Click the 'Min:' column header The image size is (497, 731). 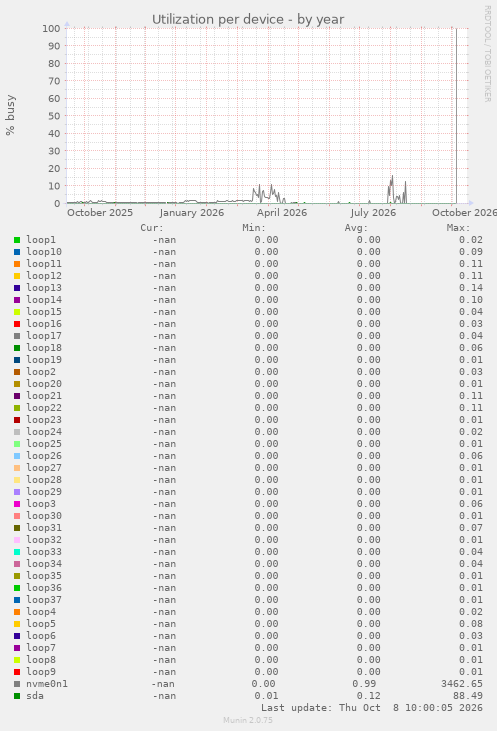tap(254, 228)
